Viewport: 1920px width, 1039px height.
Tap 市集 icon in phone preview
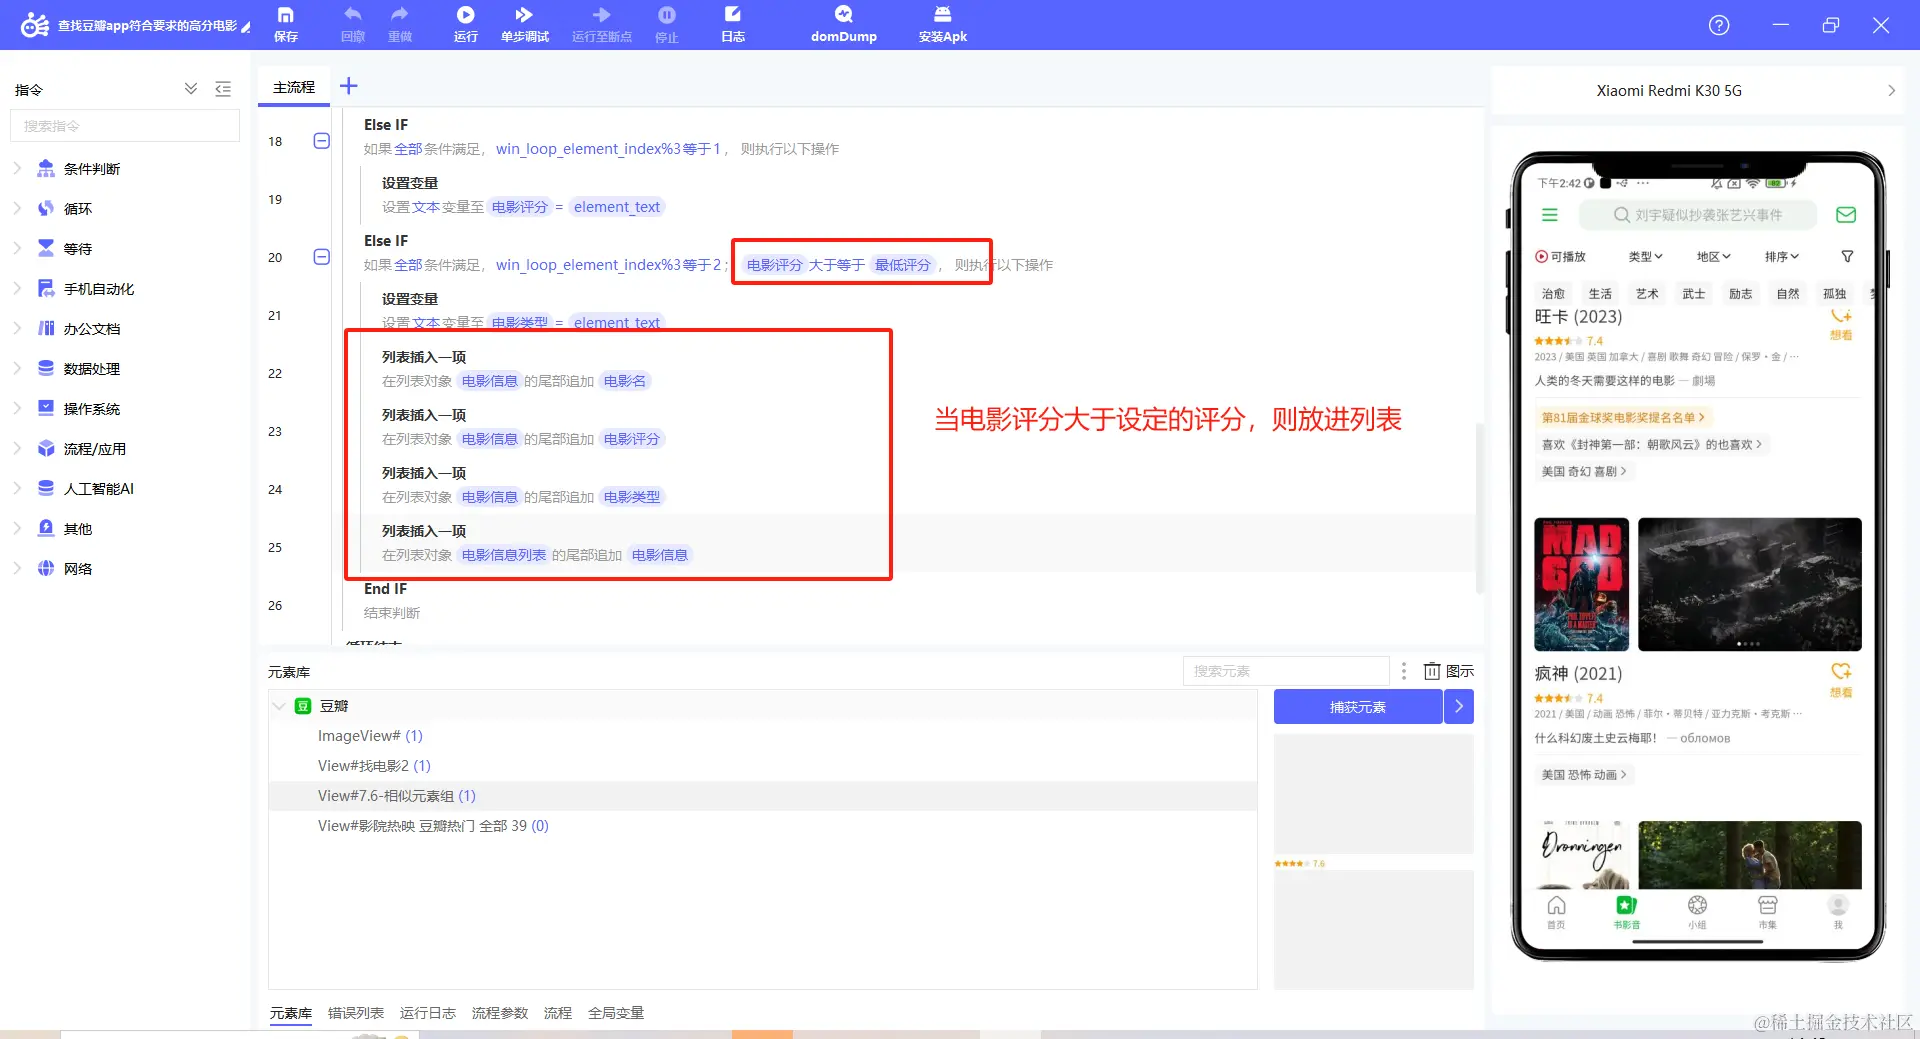pos(1768,911)
